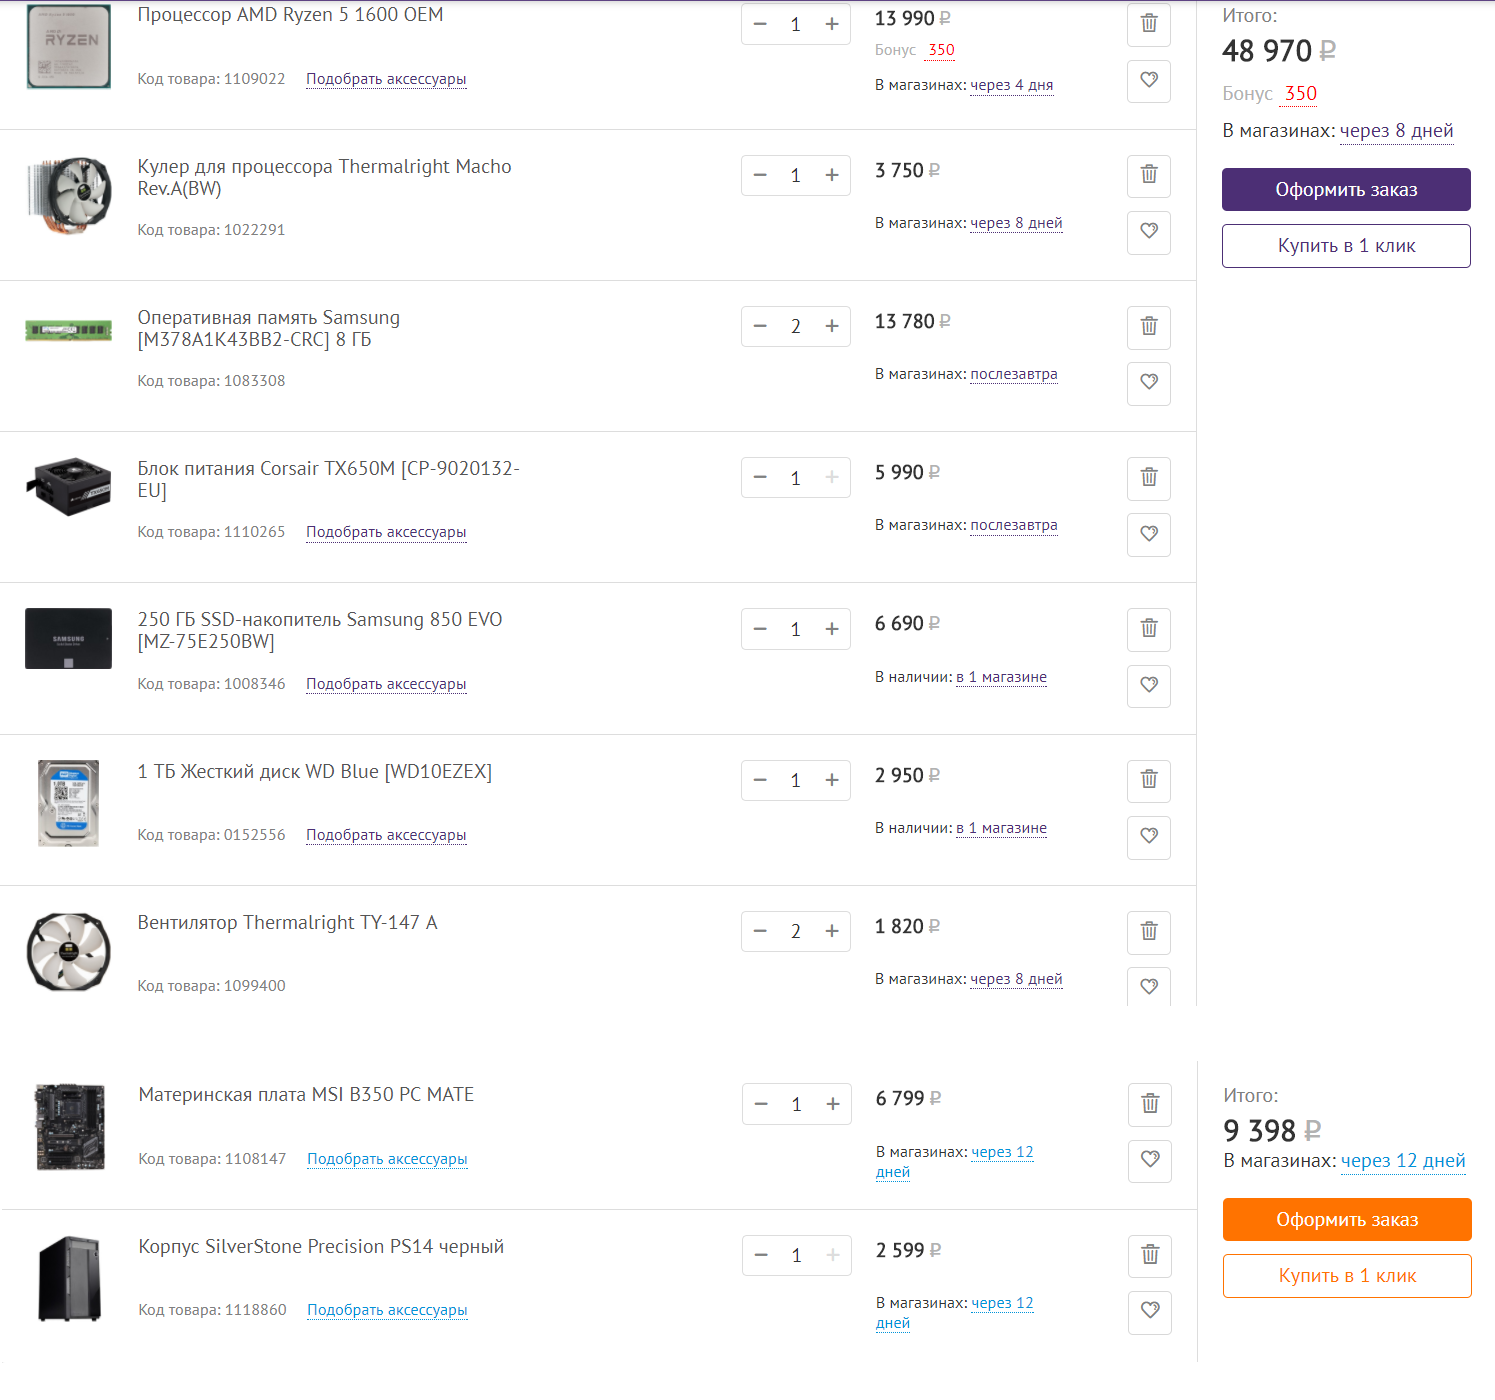The width and height of the screenshot is (1495, 1400).
Task: Delete the AMD Ryzen 5 1600 processor from cart
Action: pos(1148,24)
